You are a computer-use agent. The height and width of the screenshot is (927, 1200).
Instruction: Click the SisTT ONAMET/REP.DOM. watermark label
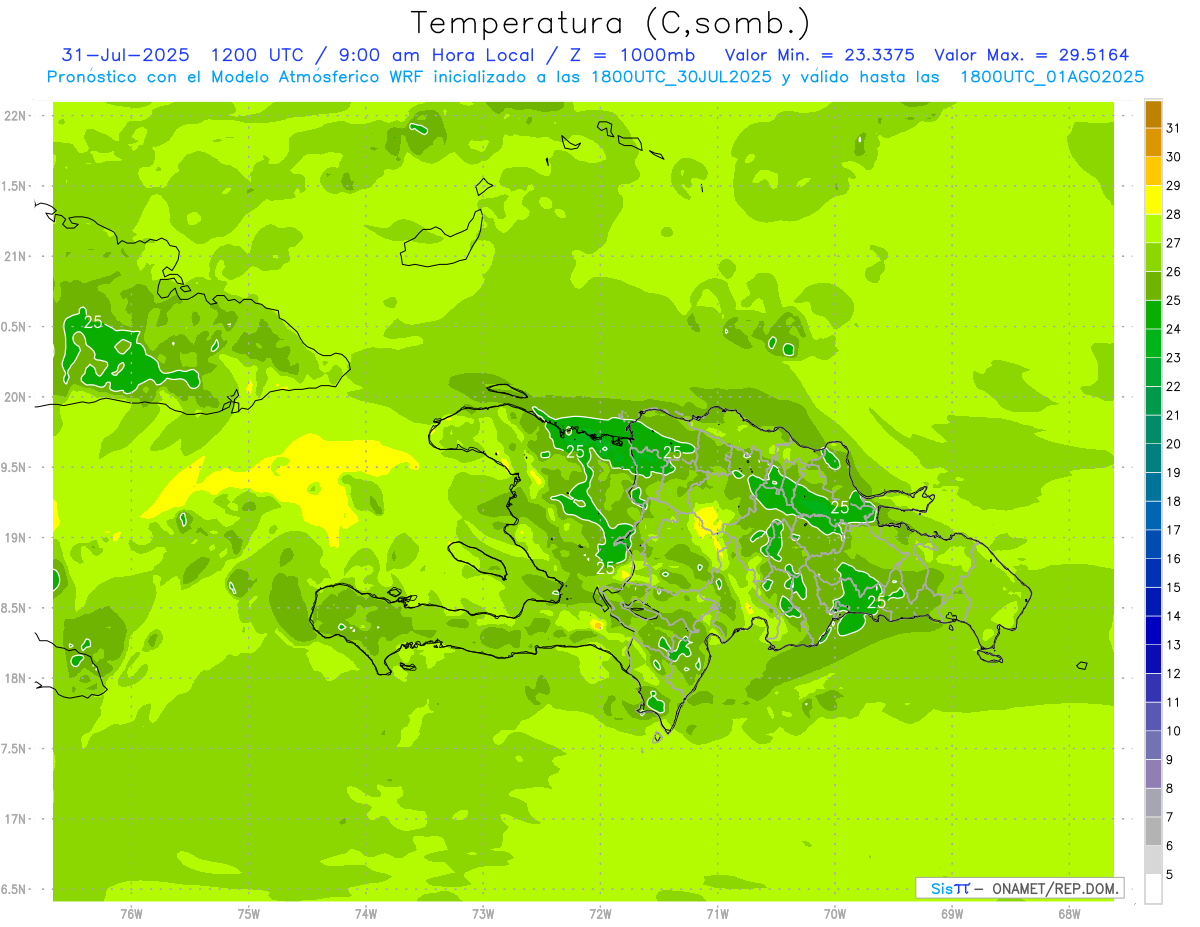[x=1019, y=888]
